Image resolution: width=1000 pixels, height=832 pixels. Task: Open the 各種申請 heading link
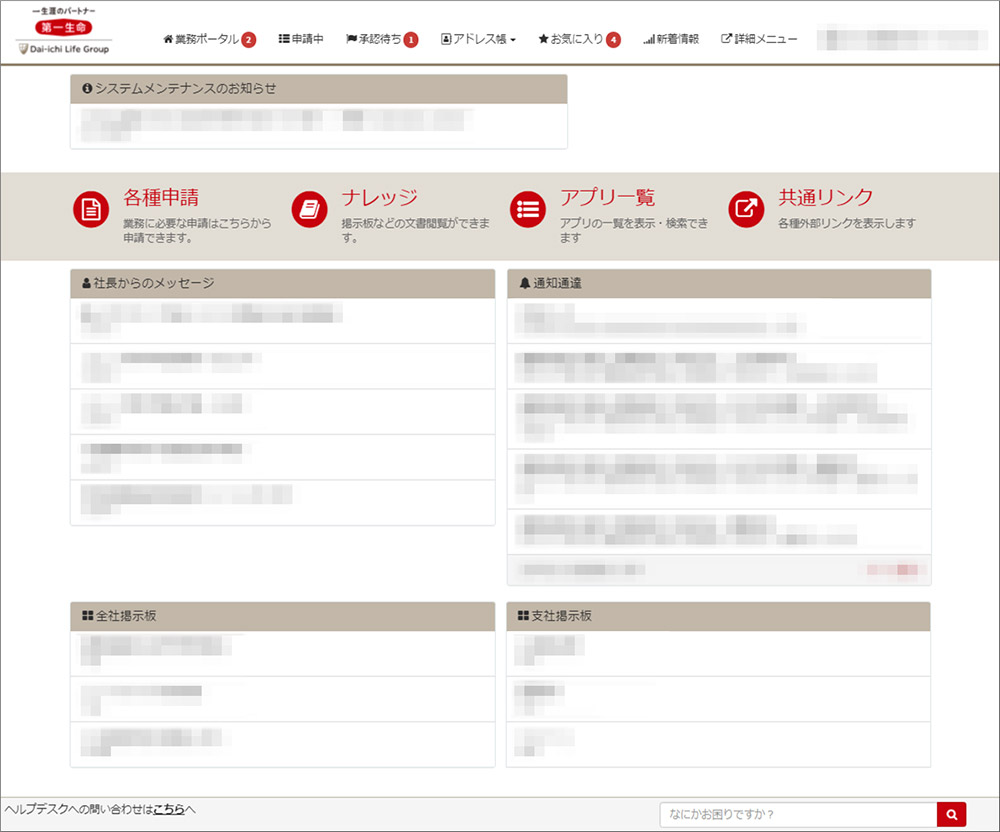[161, 197]
